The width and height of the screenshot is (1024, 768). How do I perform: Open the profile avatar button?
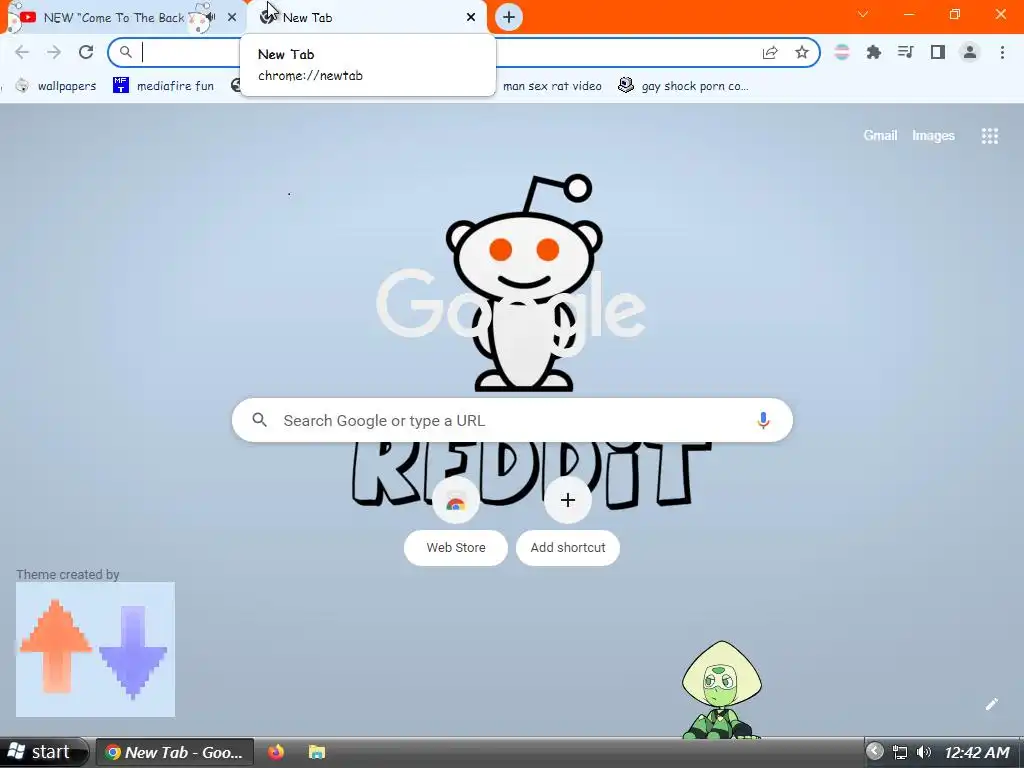[x=969, y=52]
